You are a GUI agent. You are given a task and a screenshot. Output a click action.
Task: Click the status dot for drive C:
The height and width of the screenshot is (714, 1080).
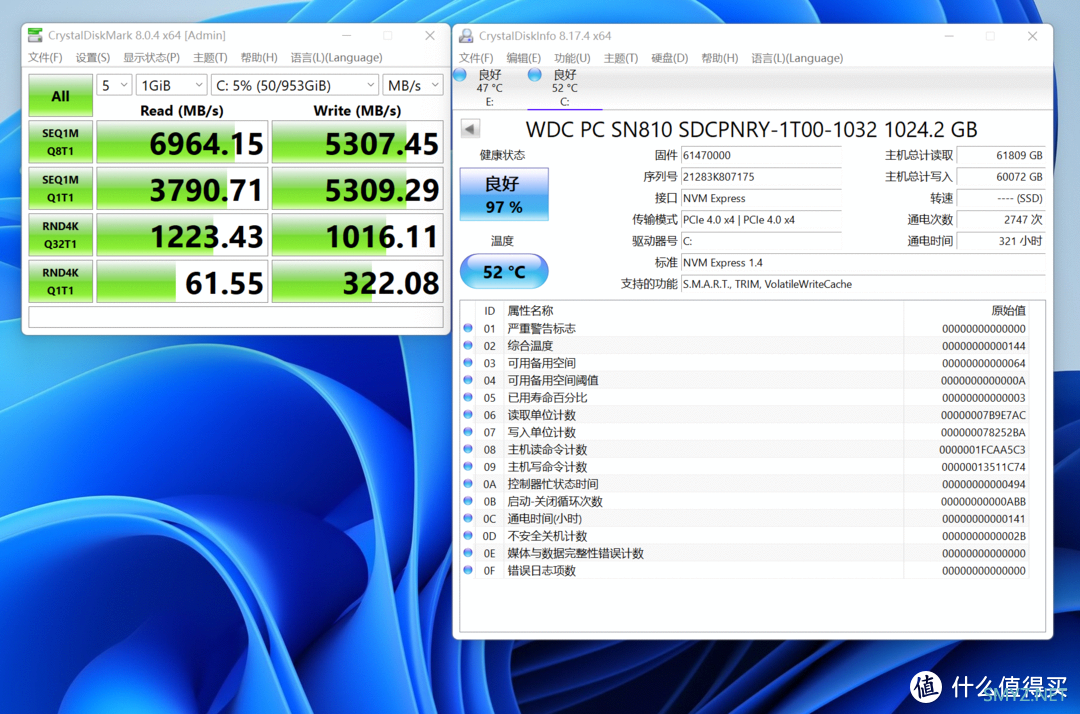point(534,74)
